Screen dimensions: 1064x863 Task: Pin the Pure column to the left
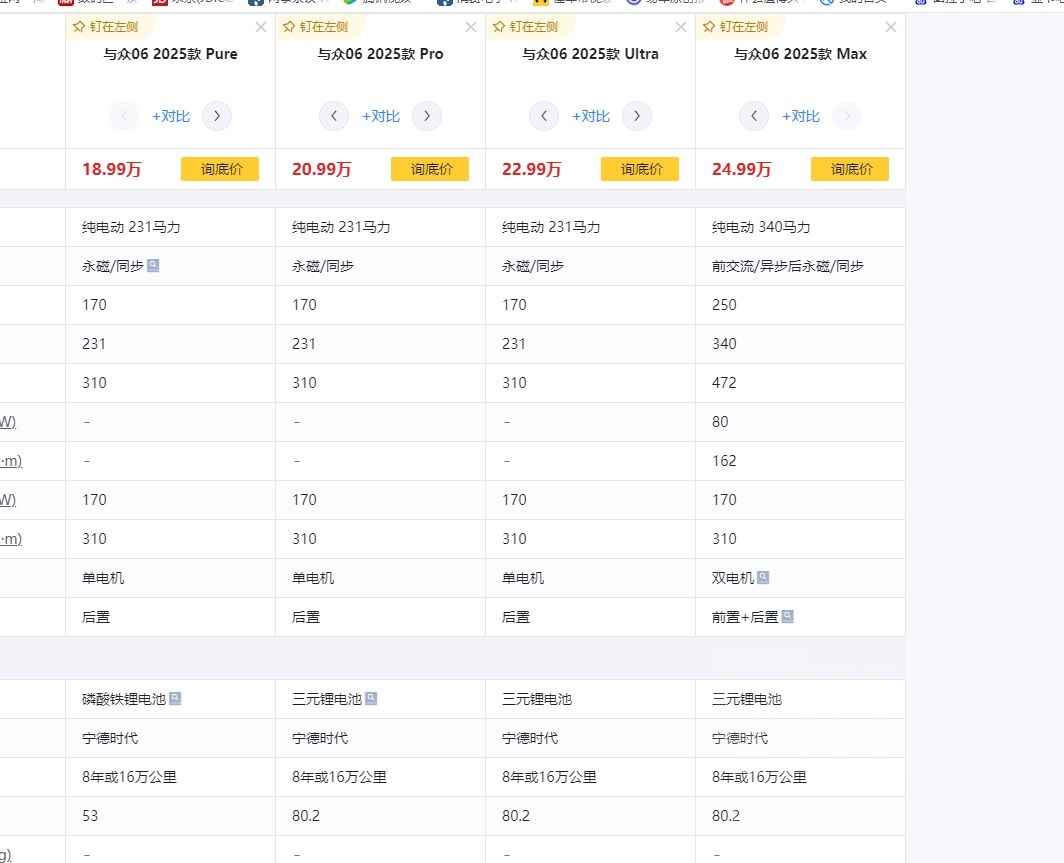click(106, 27)
